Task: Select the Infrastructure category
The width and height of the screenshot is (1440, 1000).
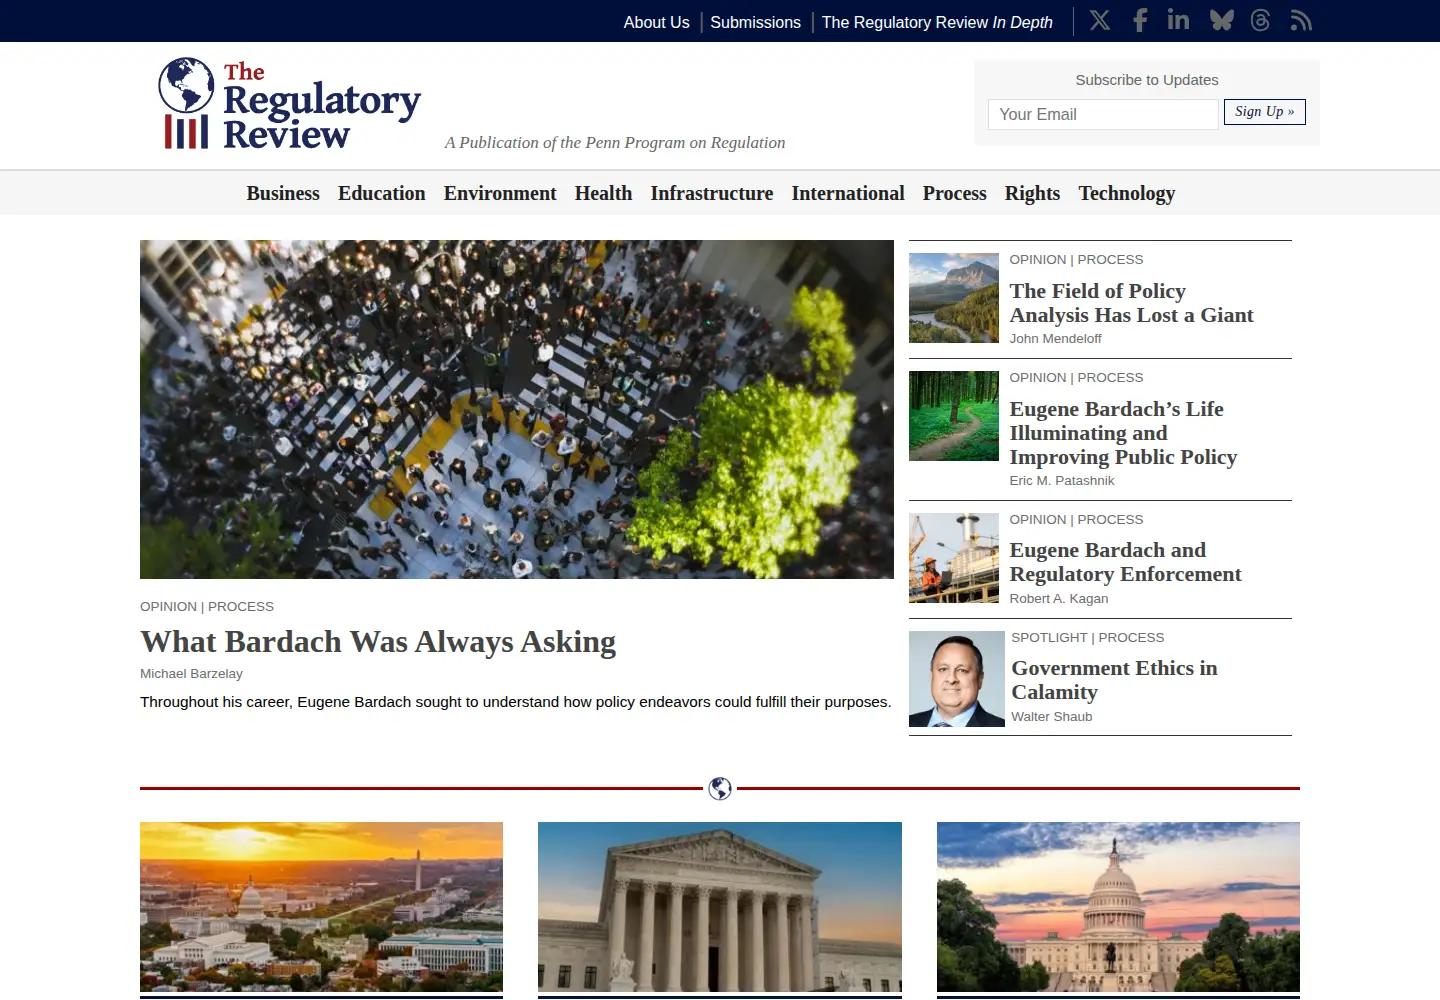Action: coord(712,193)
